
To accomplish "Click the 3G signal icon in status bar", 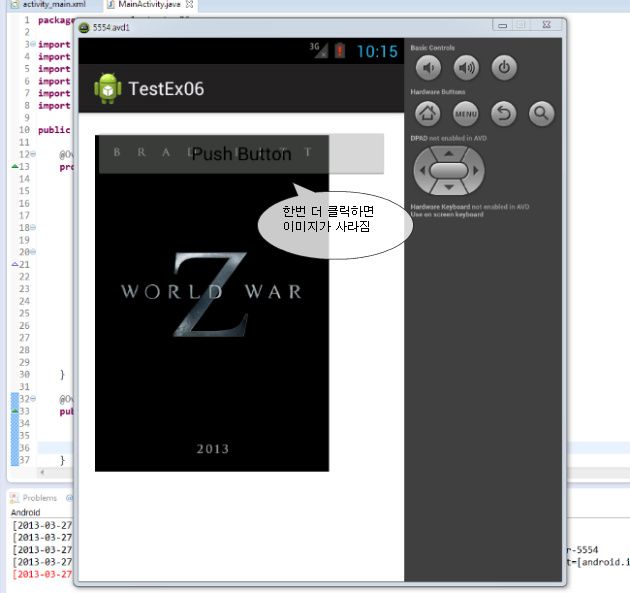I will click(319, 50).
